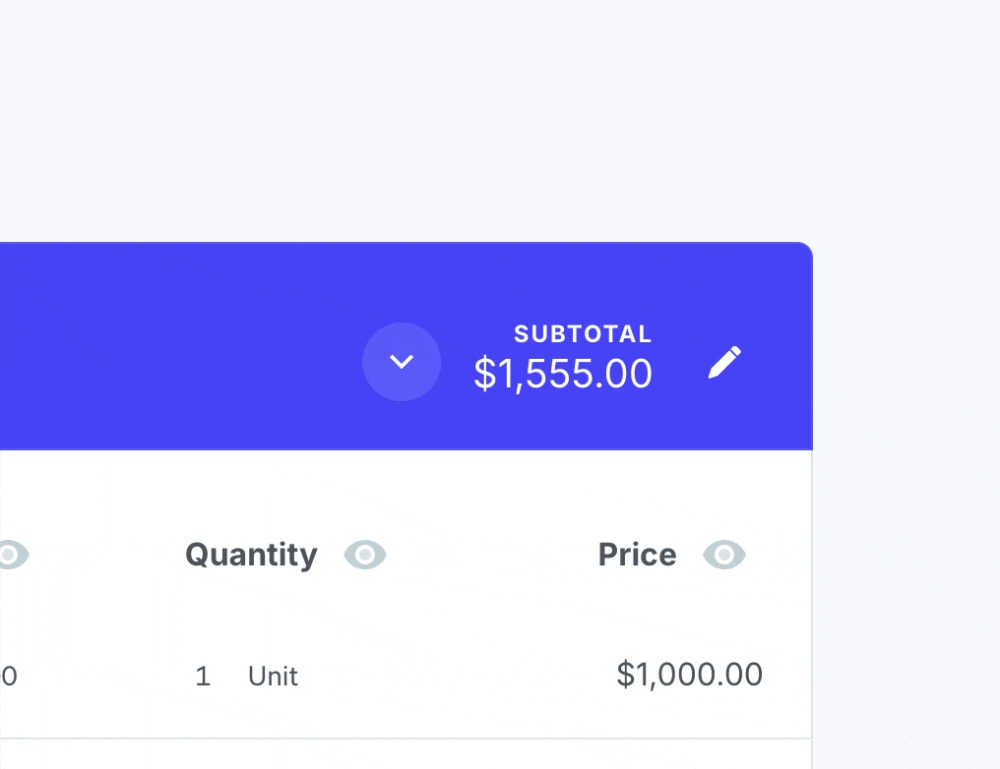Toggle Price column visibility eye icon
1000x769 pixels.
[724, 554]
